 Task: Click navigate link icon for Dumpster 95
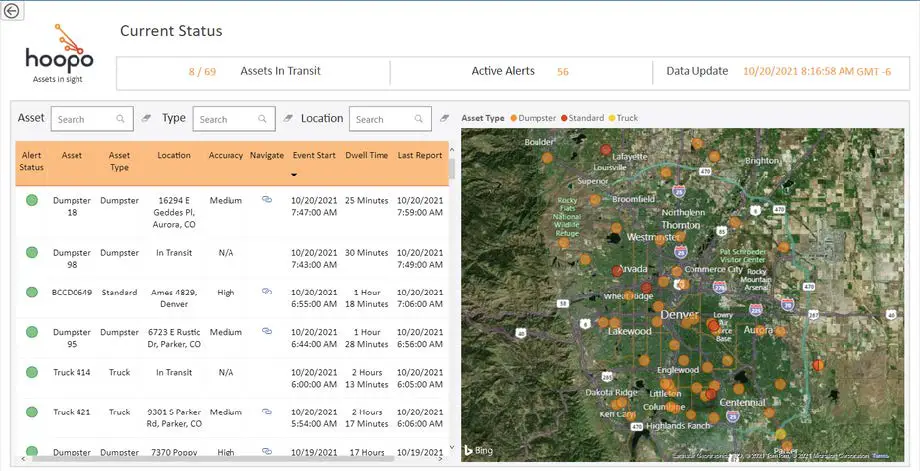pyautogui.click(x=267, y=332)
